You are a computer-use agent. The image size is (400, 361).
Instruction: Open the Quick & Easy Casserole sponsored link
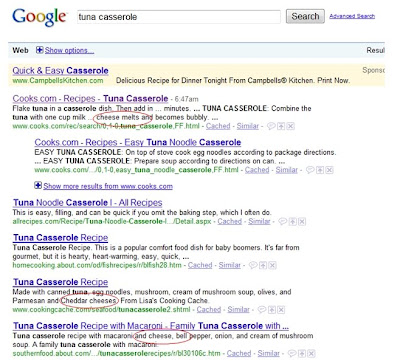click(60, 70)
